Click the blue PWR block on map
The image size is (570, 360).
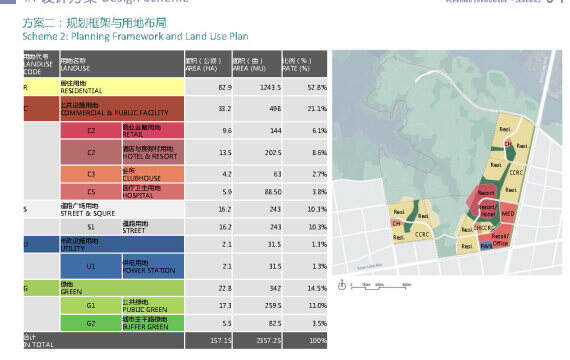[x=486, y=247]
